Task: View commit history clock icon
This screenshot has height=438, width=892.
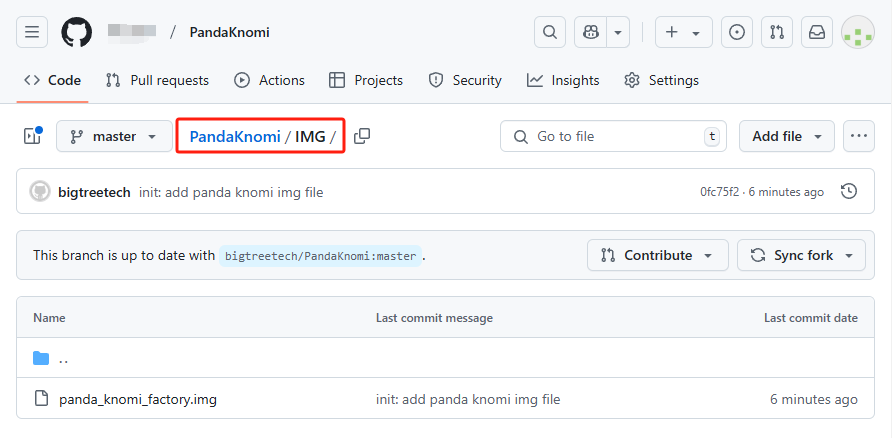Action: tap(849, 191)
